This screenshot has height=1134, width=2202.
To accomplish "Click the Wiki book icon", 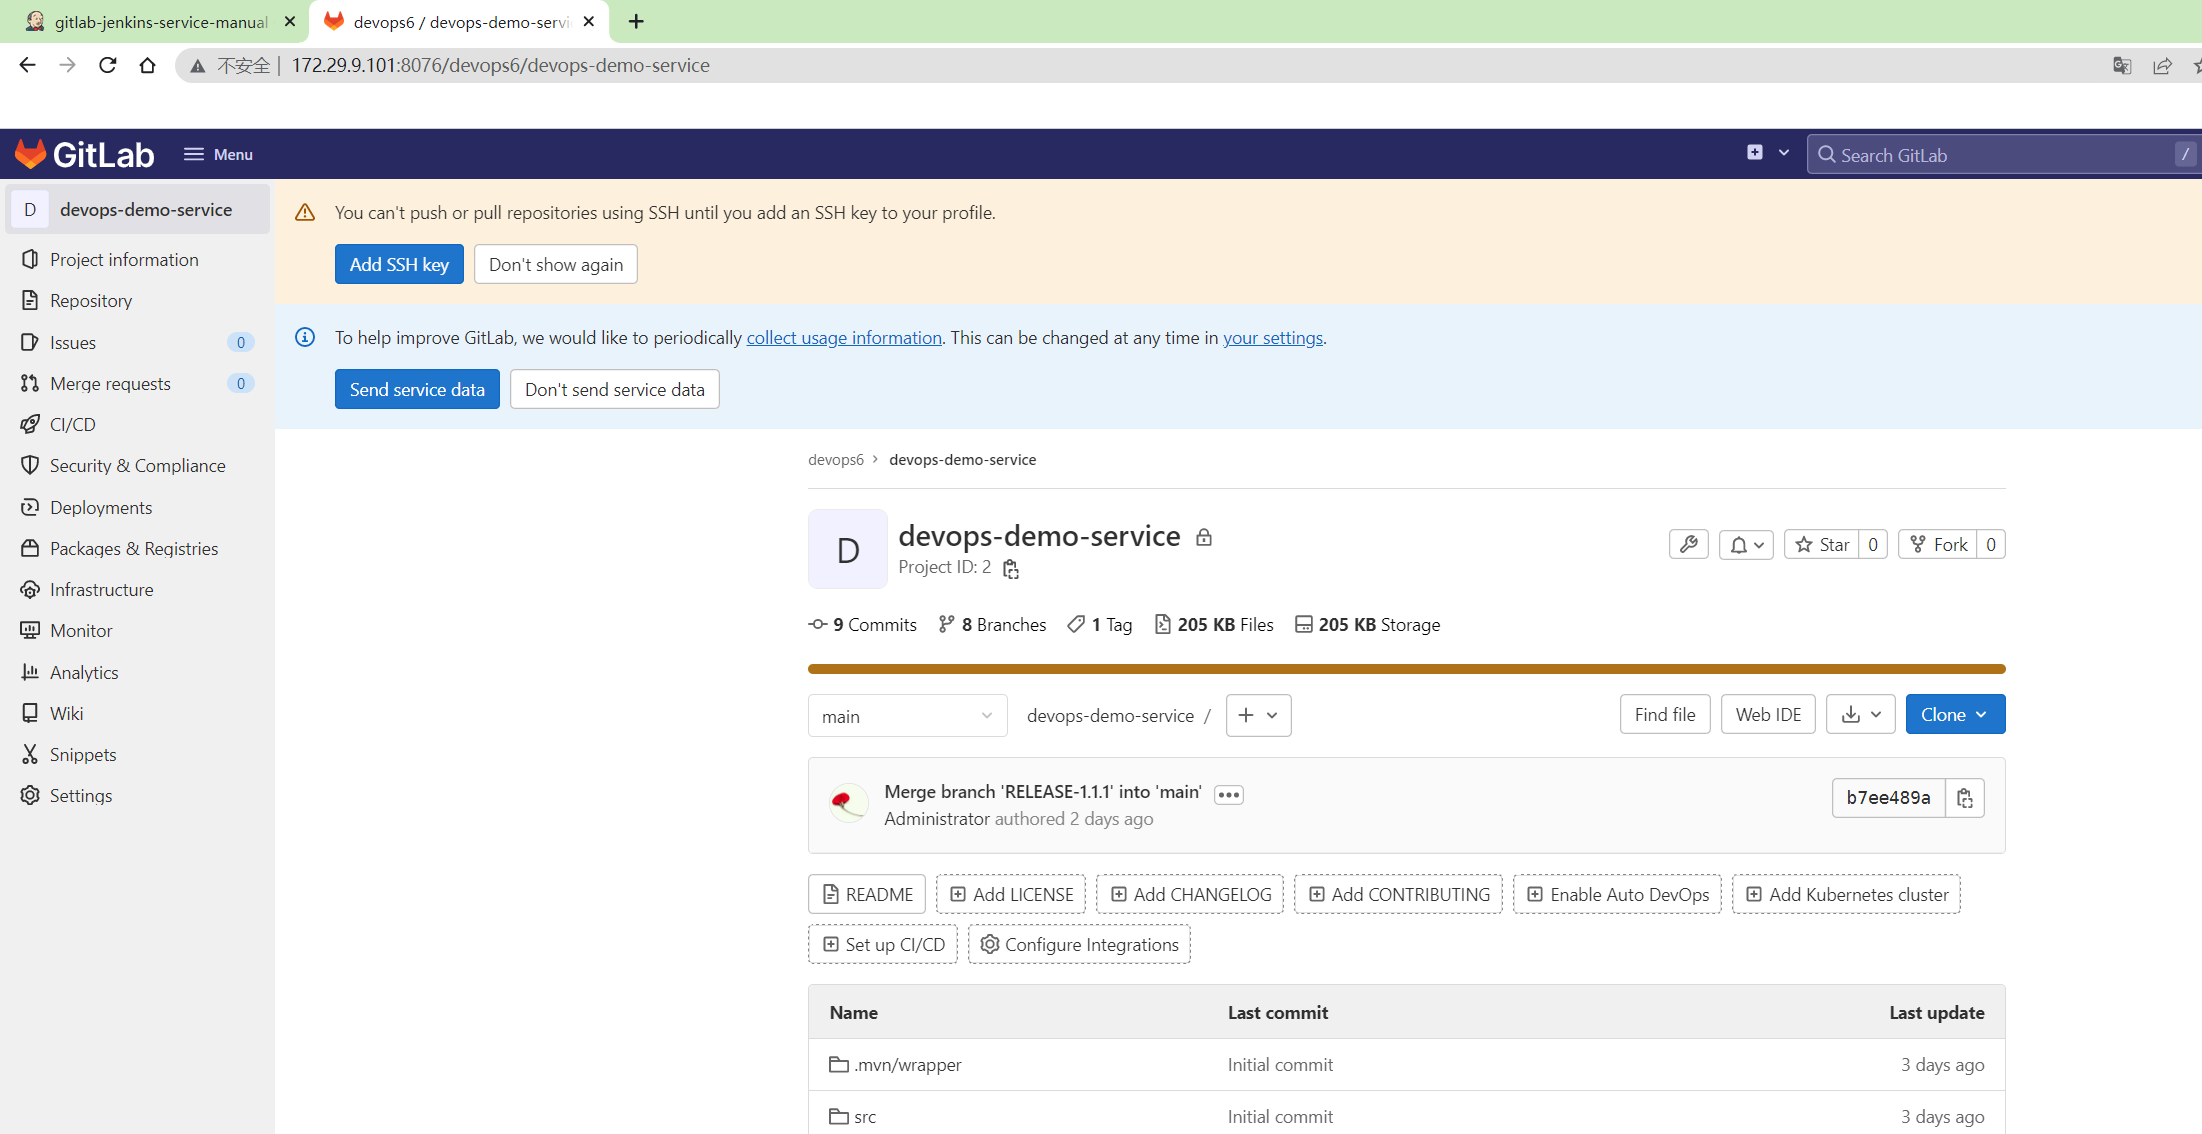I will [x=30, y=713].
